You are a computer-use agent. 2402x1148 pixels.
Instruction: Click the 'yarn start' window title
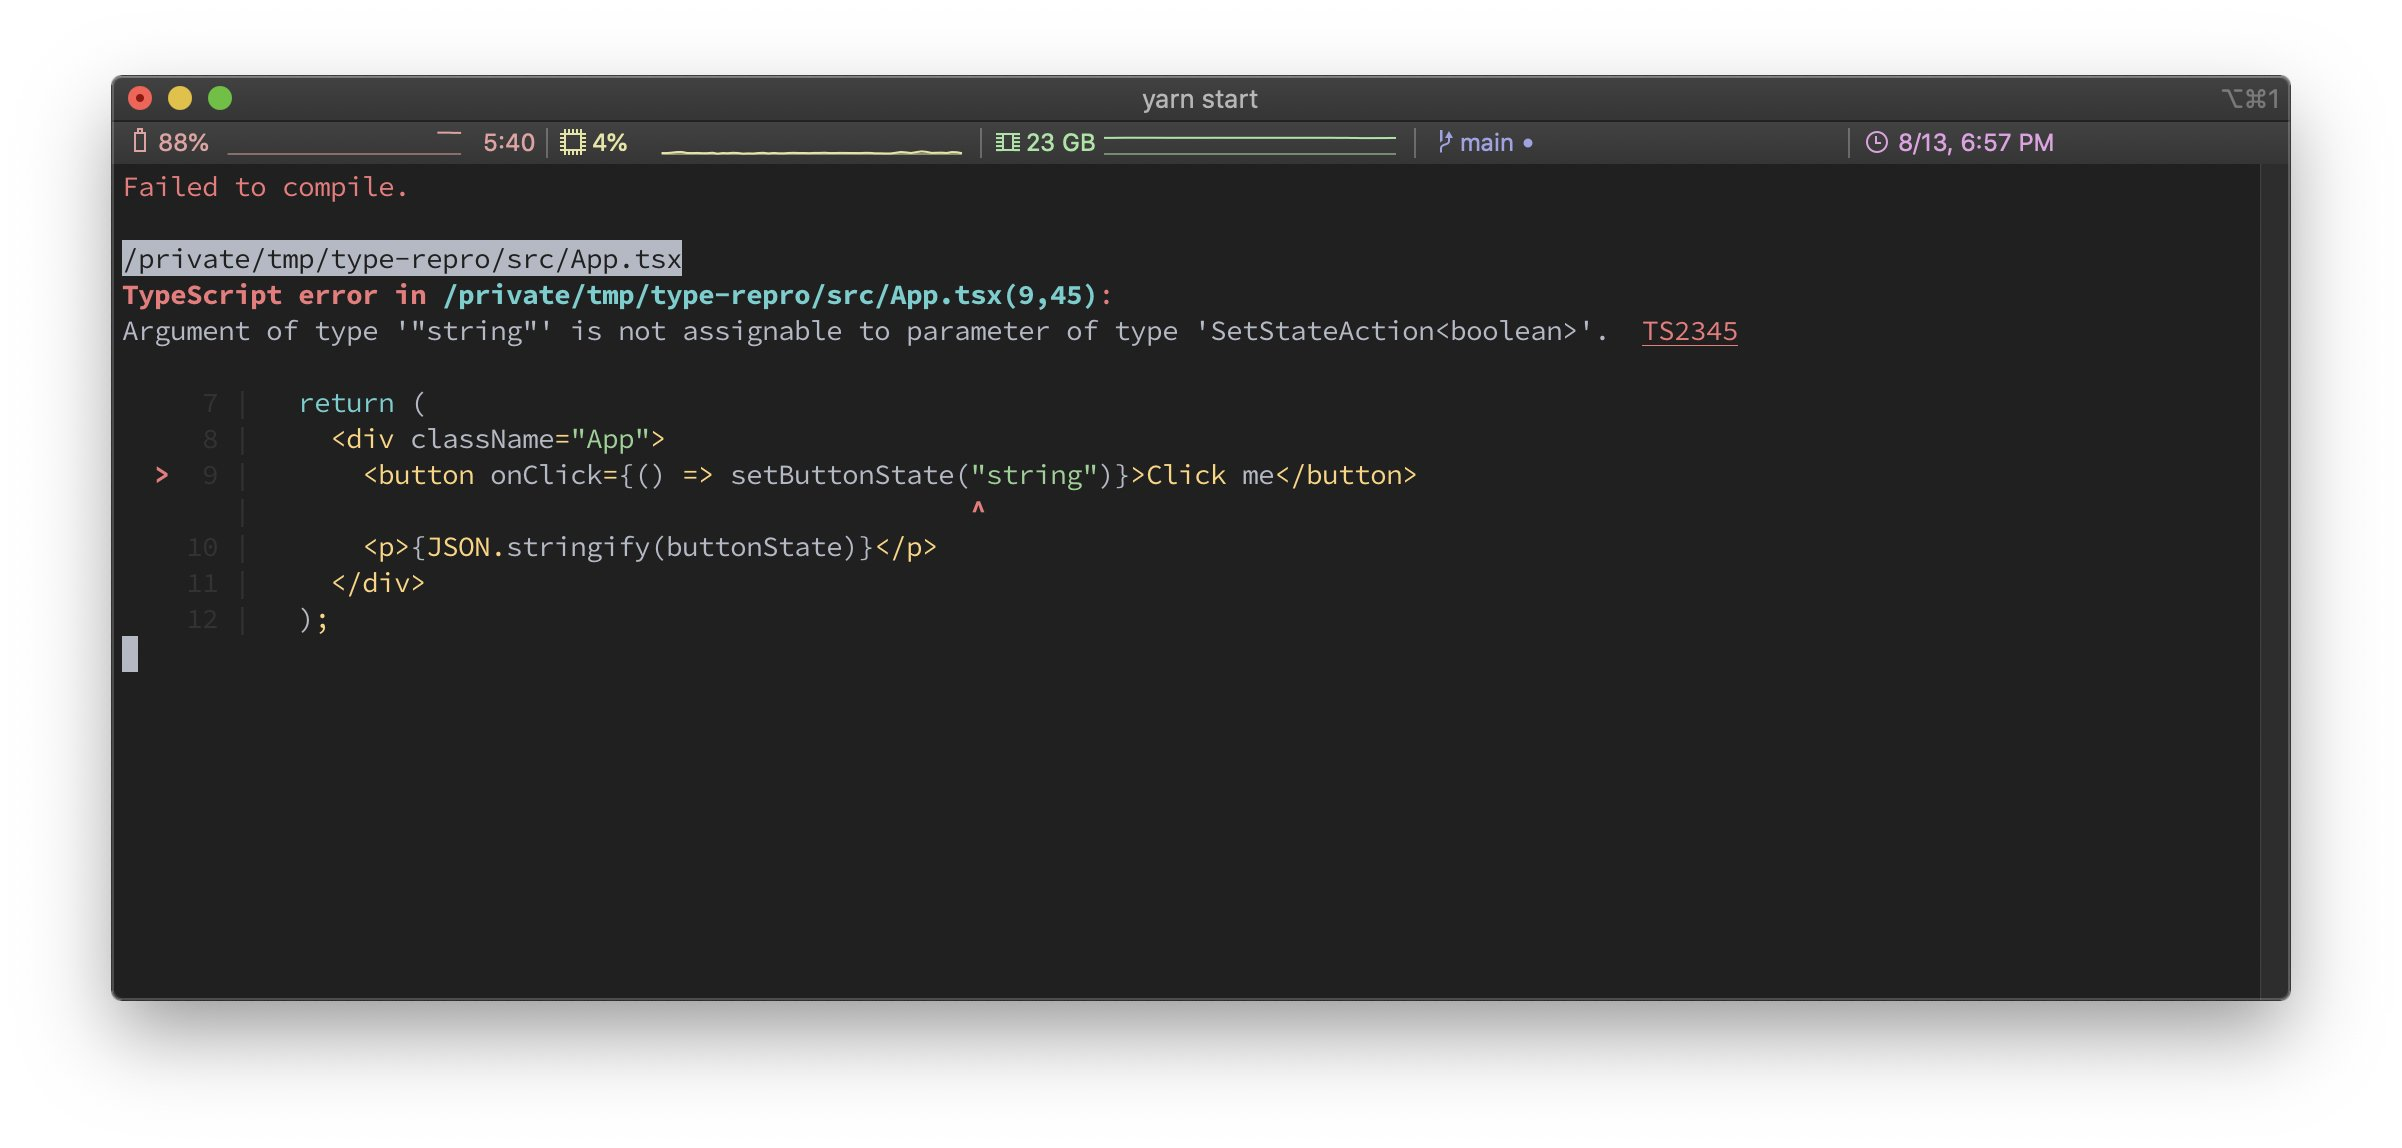pyautogui.click(x=1199, y=99)
